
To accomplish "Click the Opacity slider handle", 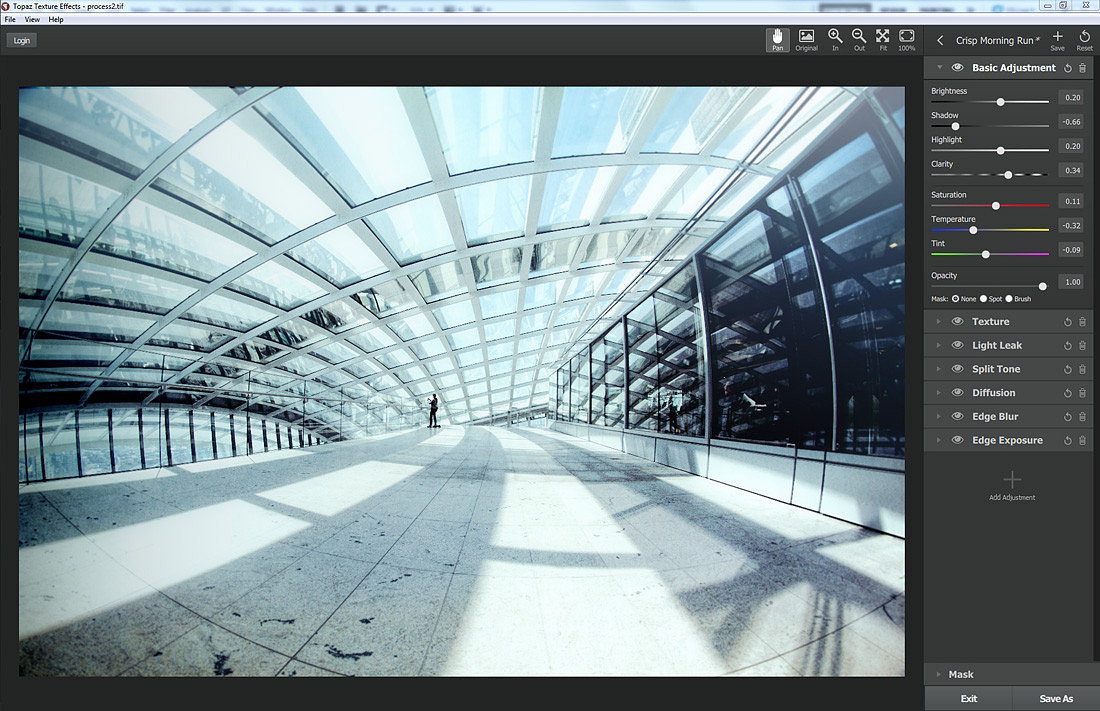I will tap(1042, 286).
